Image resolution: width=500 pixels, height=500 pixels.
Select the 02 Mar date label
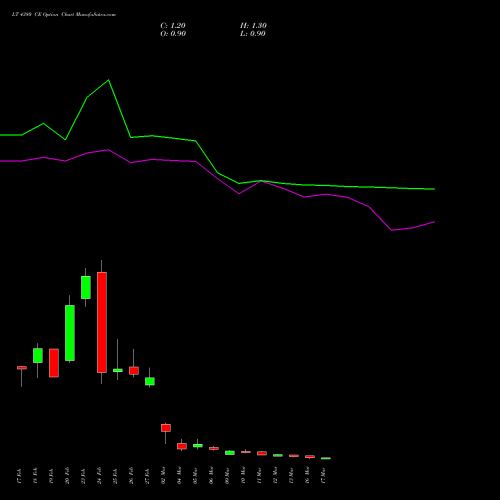[163, 476]
